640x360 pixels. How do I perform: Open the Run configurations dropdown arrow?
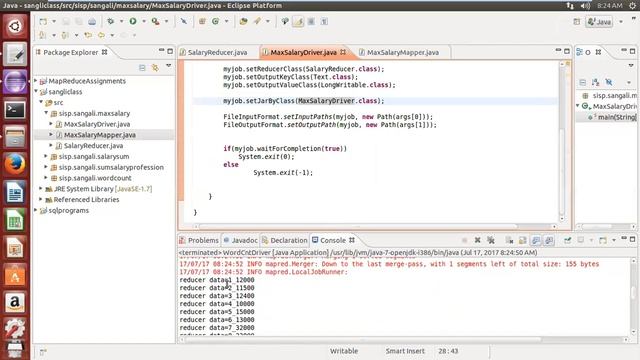[x=144, y=21]
